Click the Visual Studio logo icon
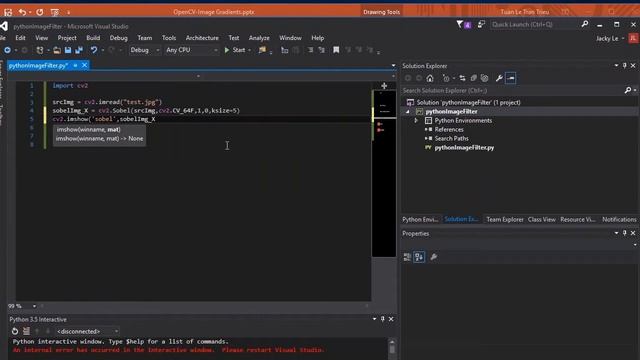Image resolution: width=640 pixels, height=360 pixels. (x=4, y=26)
